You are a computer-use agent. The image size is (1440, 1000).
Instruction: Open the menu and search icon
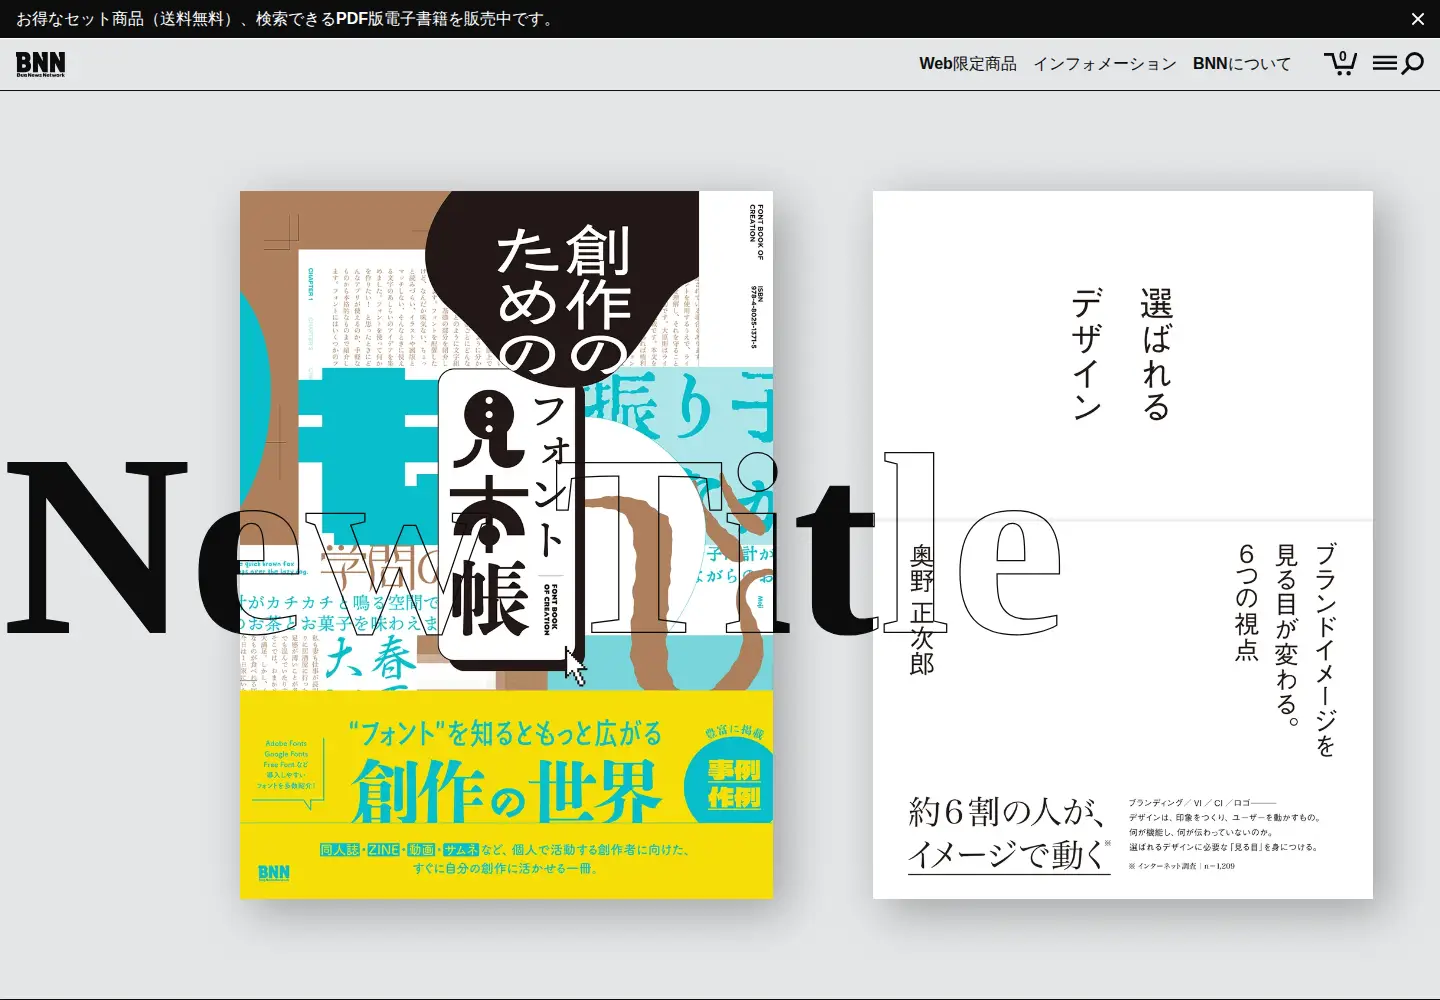(x=1398, y=64)
